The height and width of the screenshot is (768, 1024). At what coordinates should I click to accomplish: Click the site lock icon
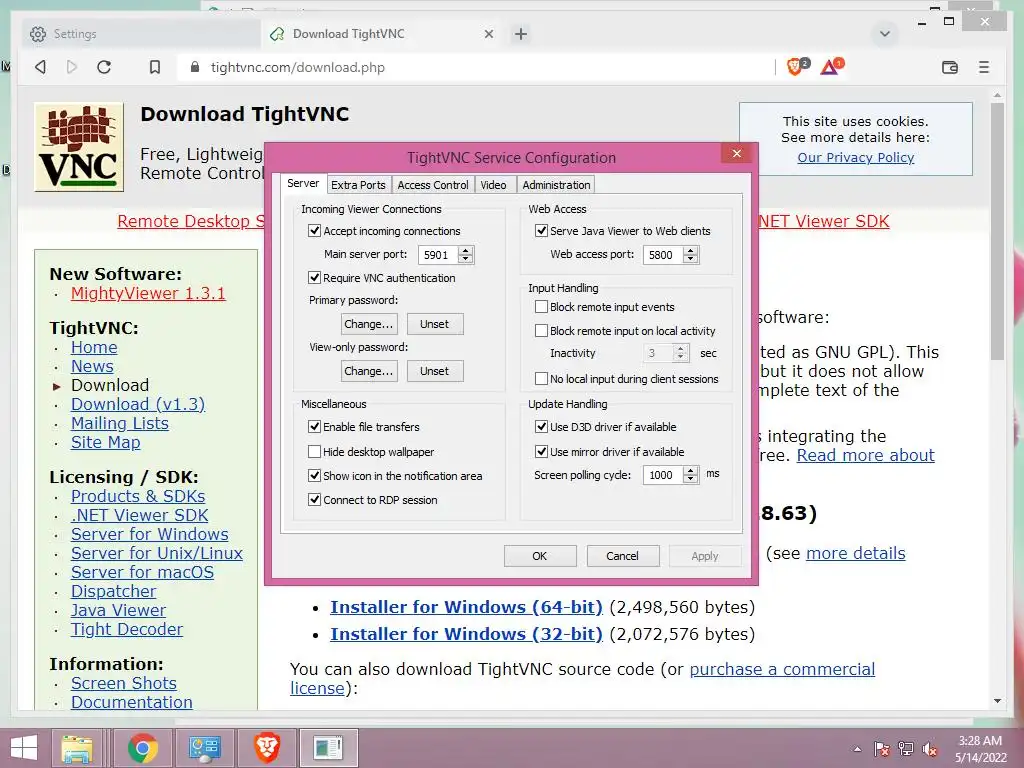tap(194, 67)
